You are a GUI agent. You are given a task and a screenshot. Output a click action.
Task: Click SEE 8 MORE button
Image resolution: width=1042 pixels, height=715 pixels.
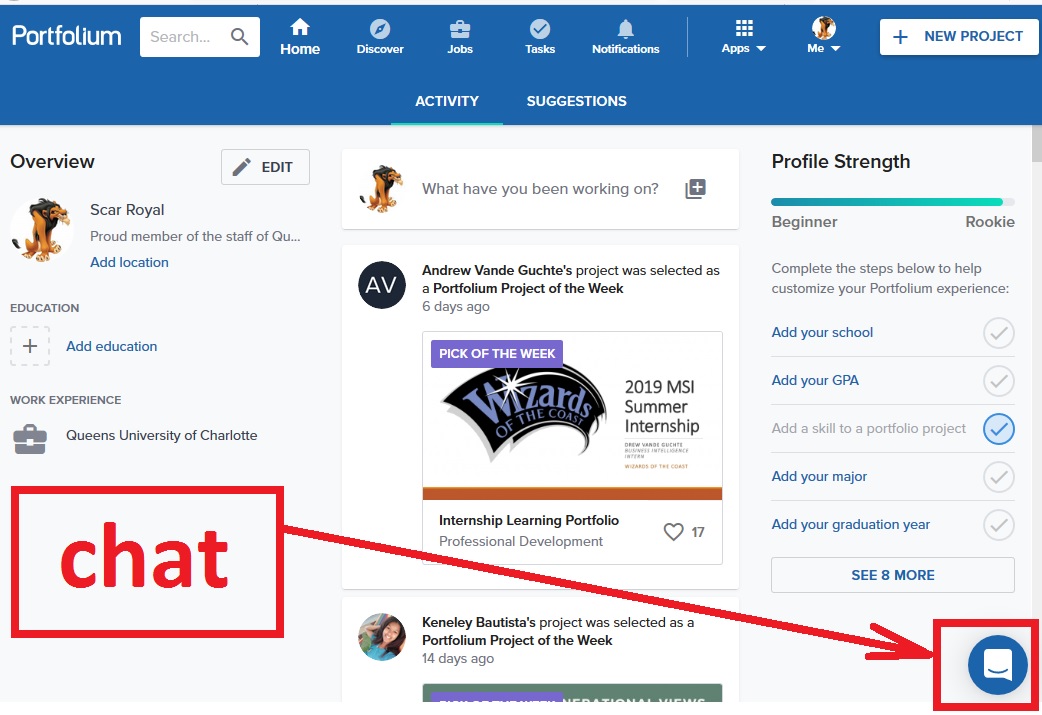[x=892, y=575]
